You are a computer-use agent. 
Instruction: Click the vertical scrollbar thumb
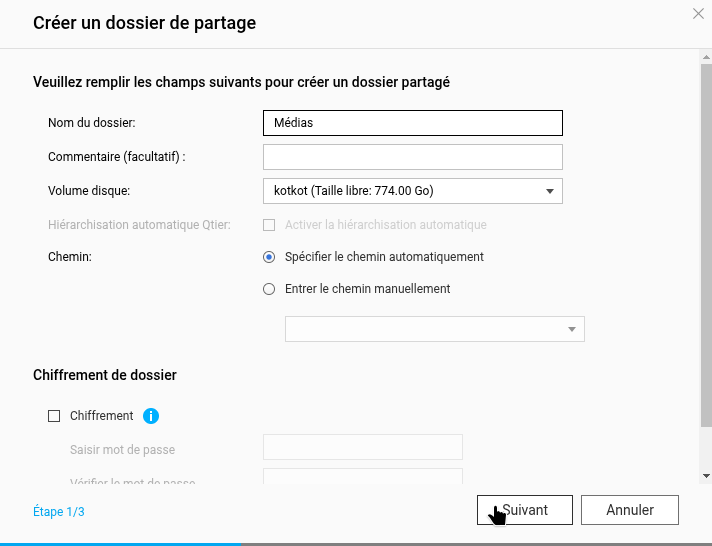tap(706, 245)
